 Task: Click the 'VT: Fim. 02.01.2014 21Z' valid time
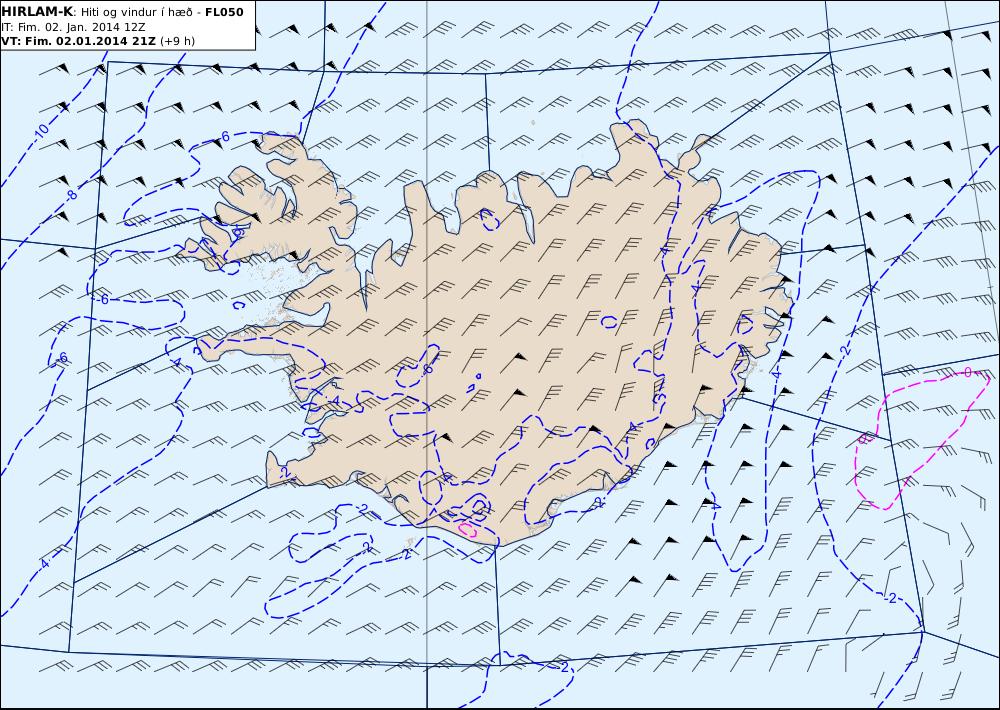click(78, 41)
